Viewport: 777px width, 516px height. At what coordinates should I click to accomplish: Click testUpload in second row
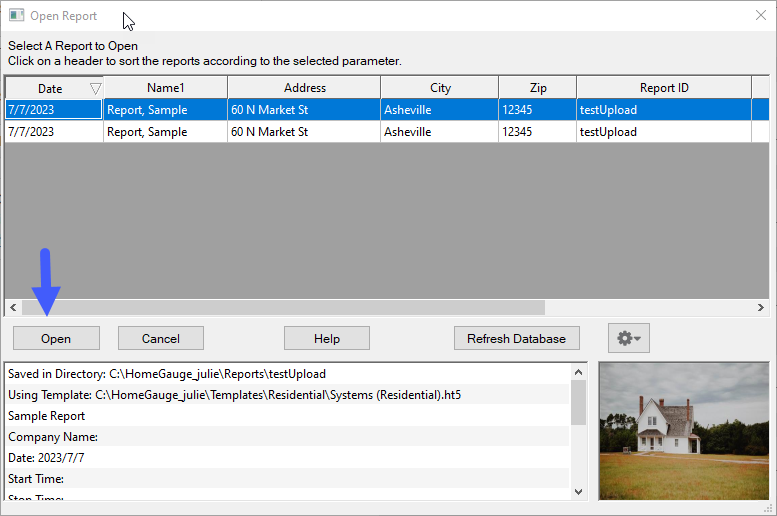pos(664,132)
